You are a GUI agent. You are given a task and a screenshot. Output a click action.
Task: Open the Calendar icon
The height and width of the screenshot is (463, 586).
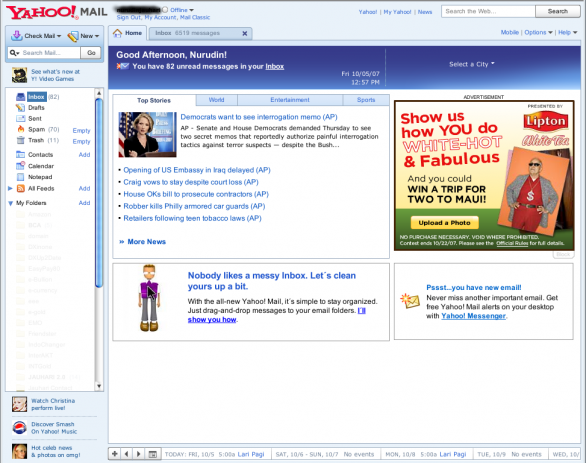[21, 166]
